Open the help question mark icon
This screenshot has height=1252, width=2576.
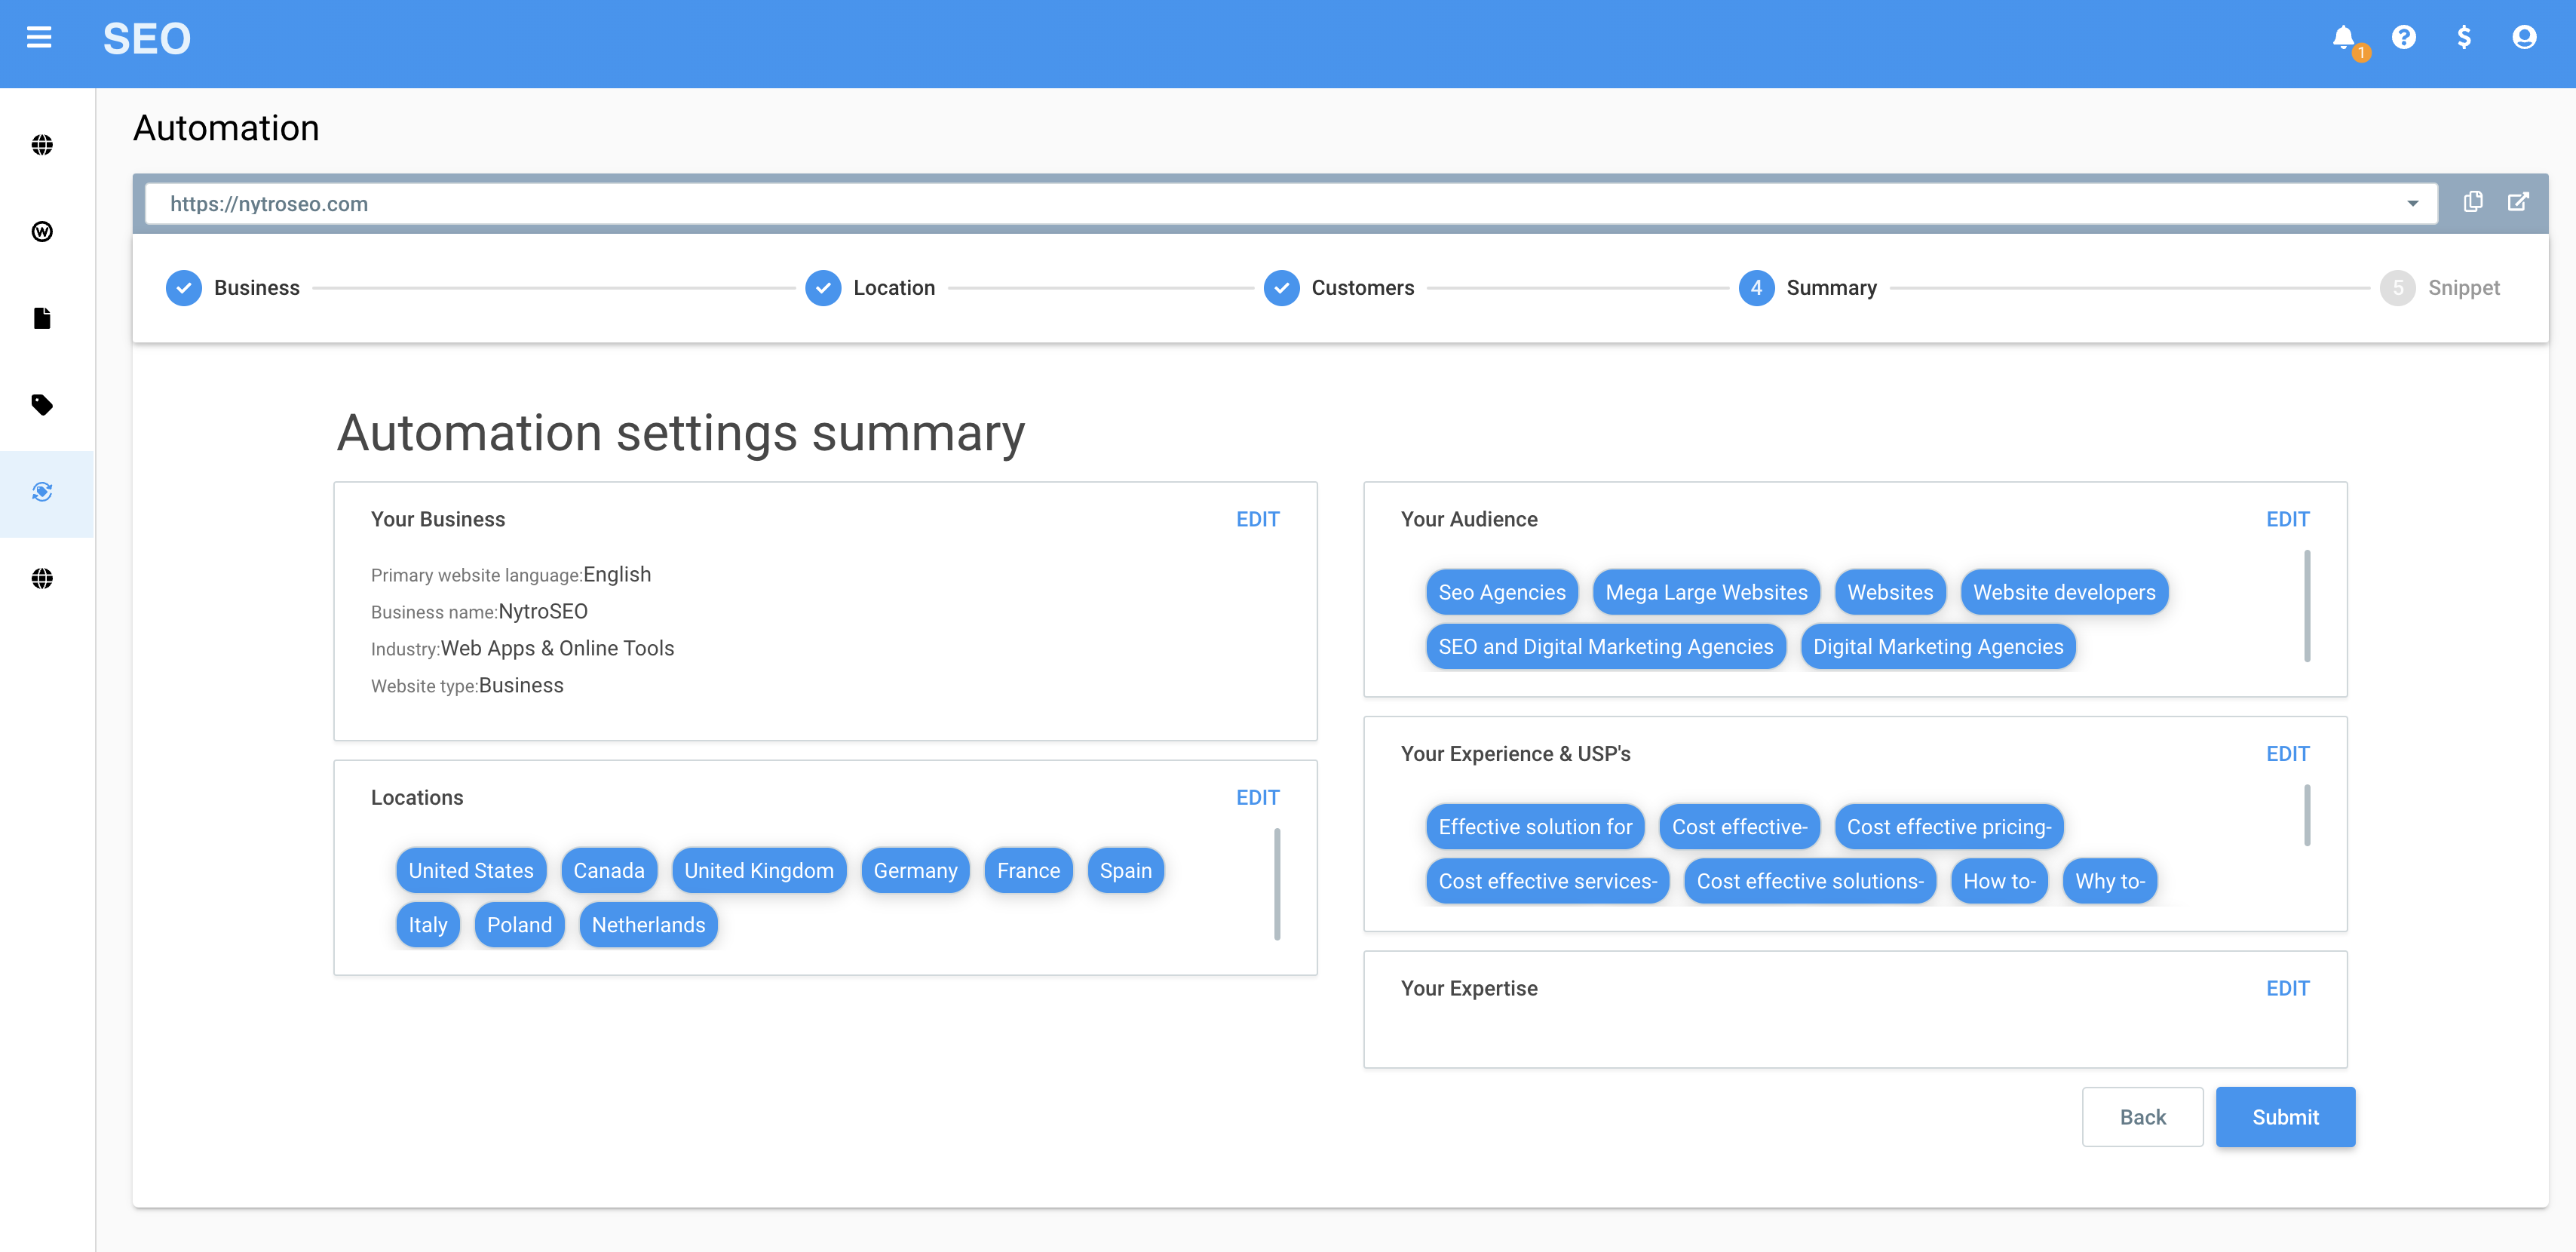pos(2404,38)
